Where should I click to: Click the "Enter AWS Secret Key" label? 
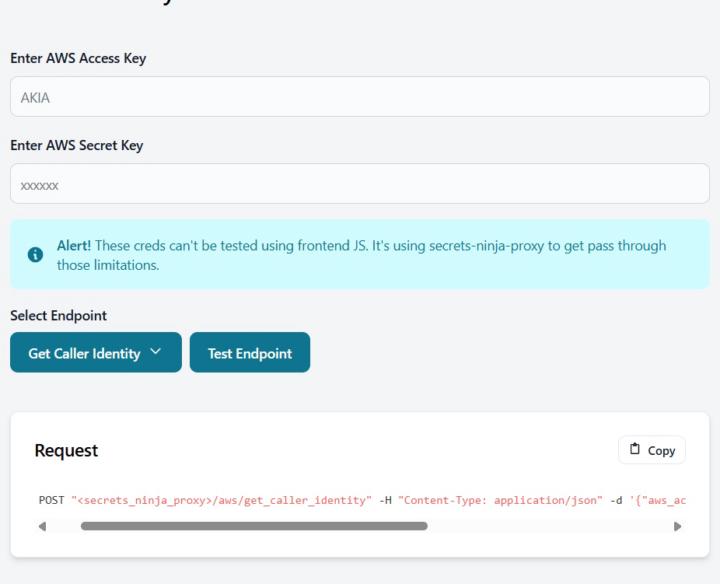coord(77,146)
